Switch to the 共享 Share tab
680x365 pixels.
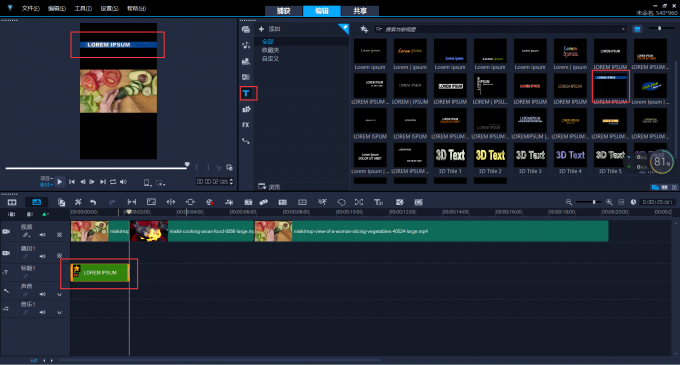coord(360,11)
